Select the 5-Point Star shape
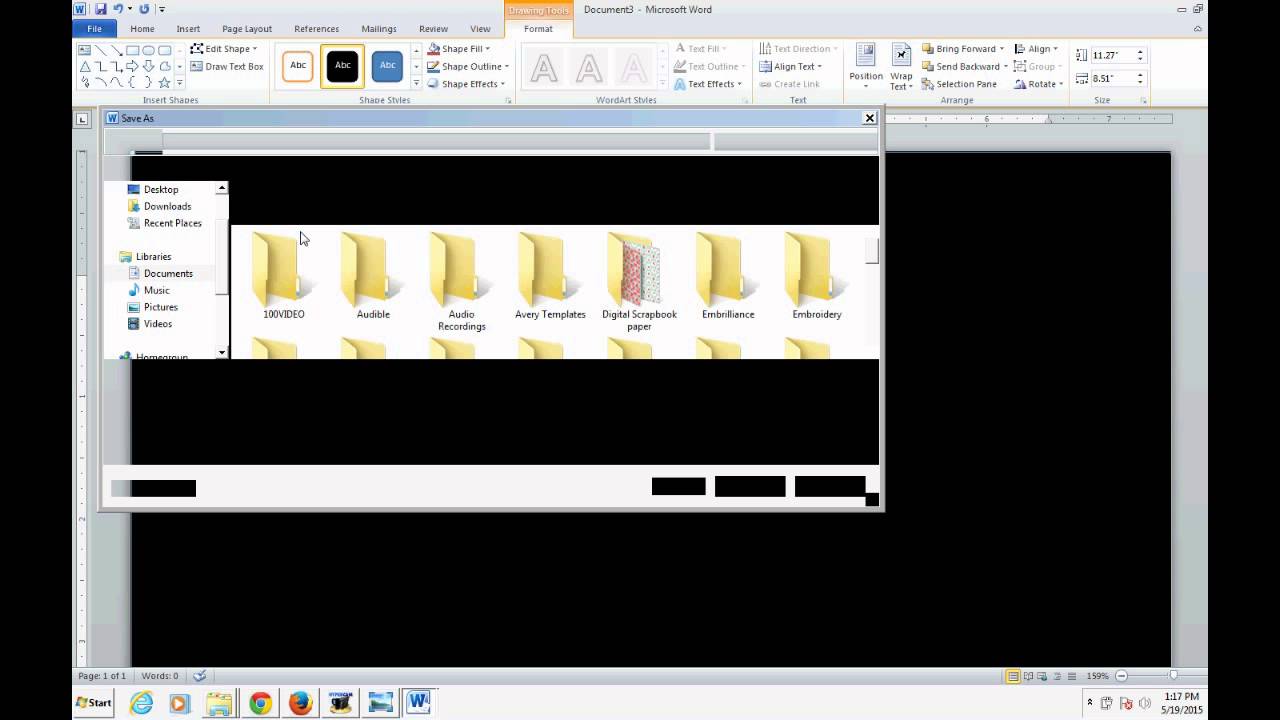Viewport: 1280px width, 720px height. click(x=164, y=82)
